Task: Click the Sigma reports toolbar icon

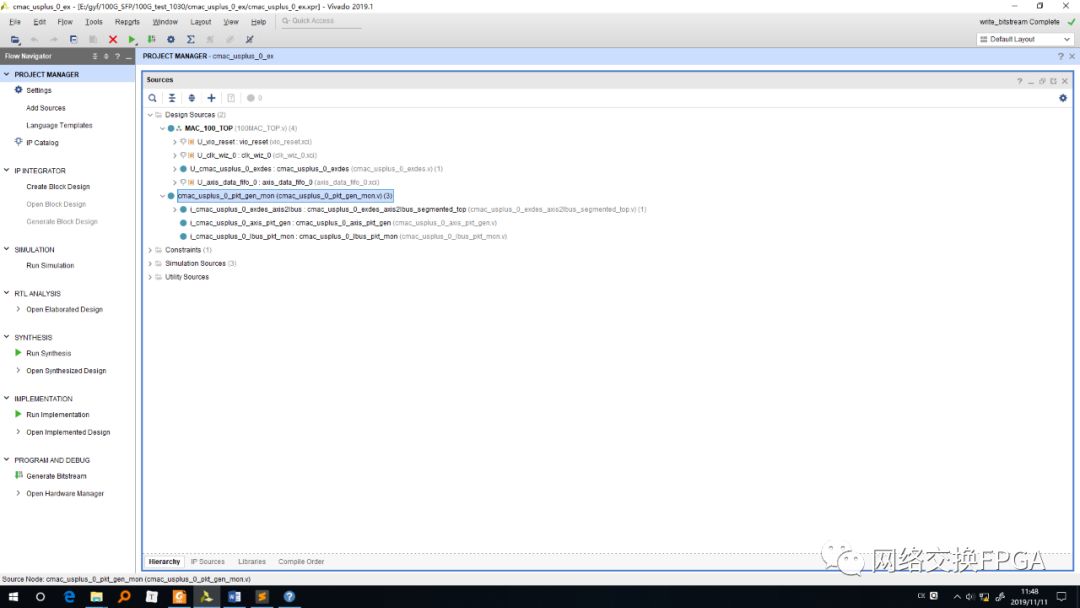Action: pos(190,39)
